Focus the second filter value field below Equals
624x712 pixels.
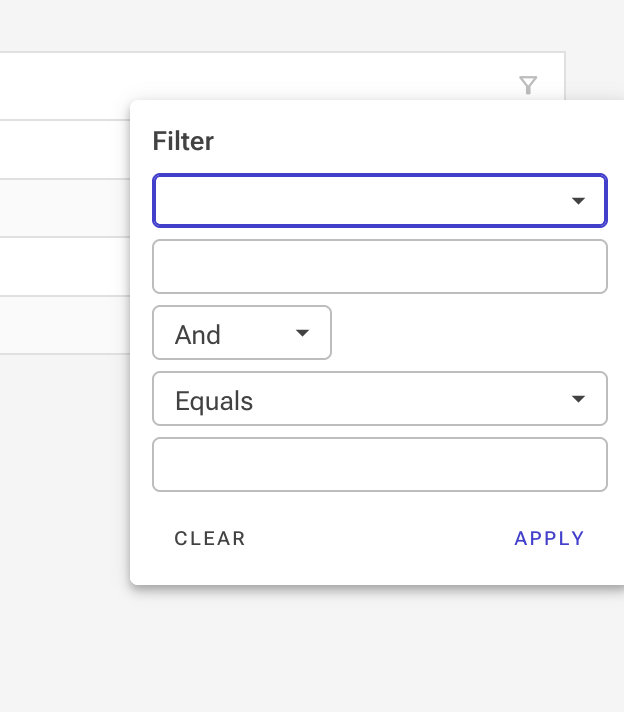click(x=380, y=465)
